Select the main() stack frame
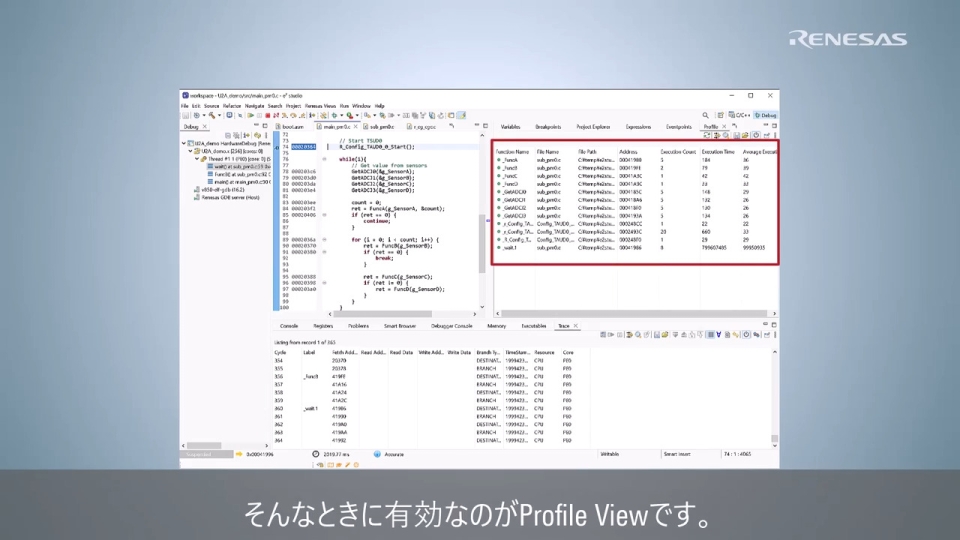 tap(239, 182)
